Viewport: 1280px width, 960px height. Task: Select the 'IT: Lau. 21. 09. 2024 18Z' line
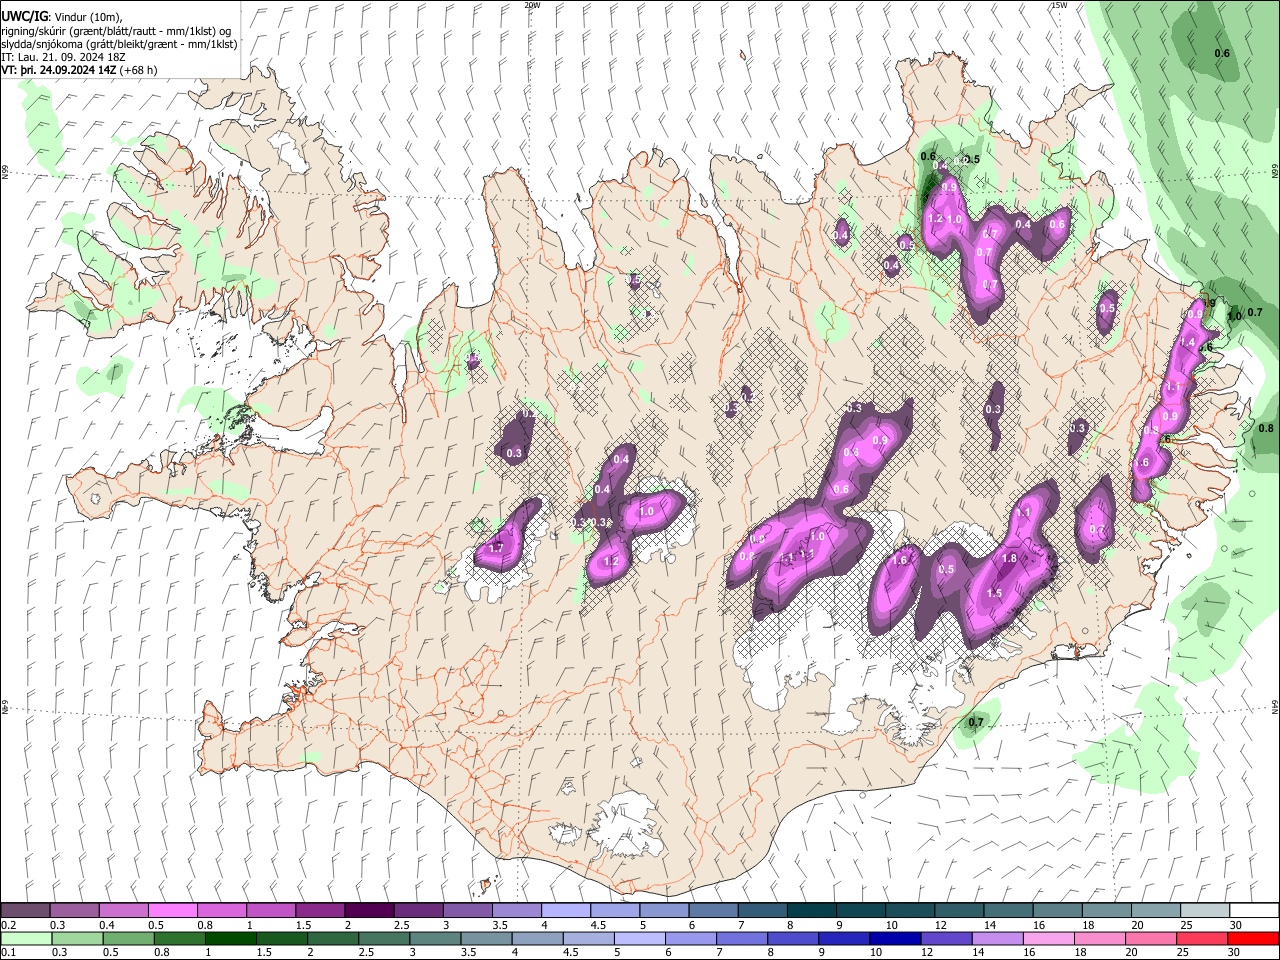63,57
